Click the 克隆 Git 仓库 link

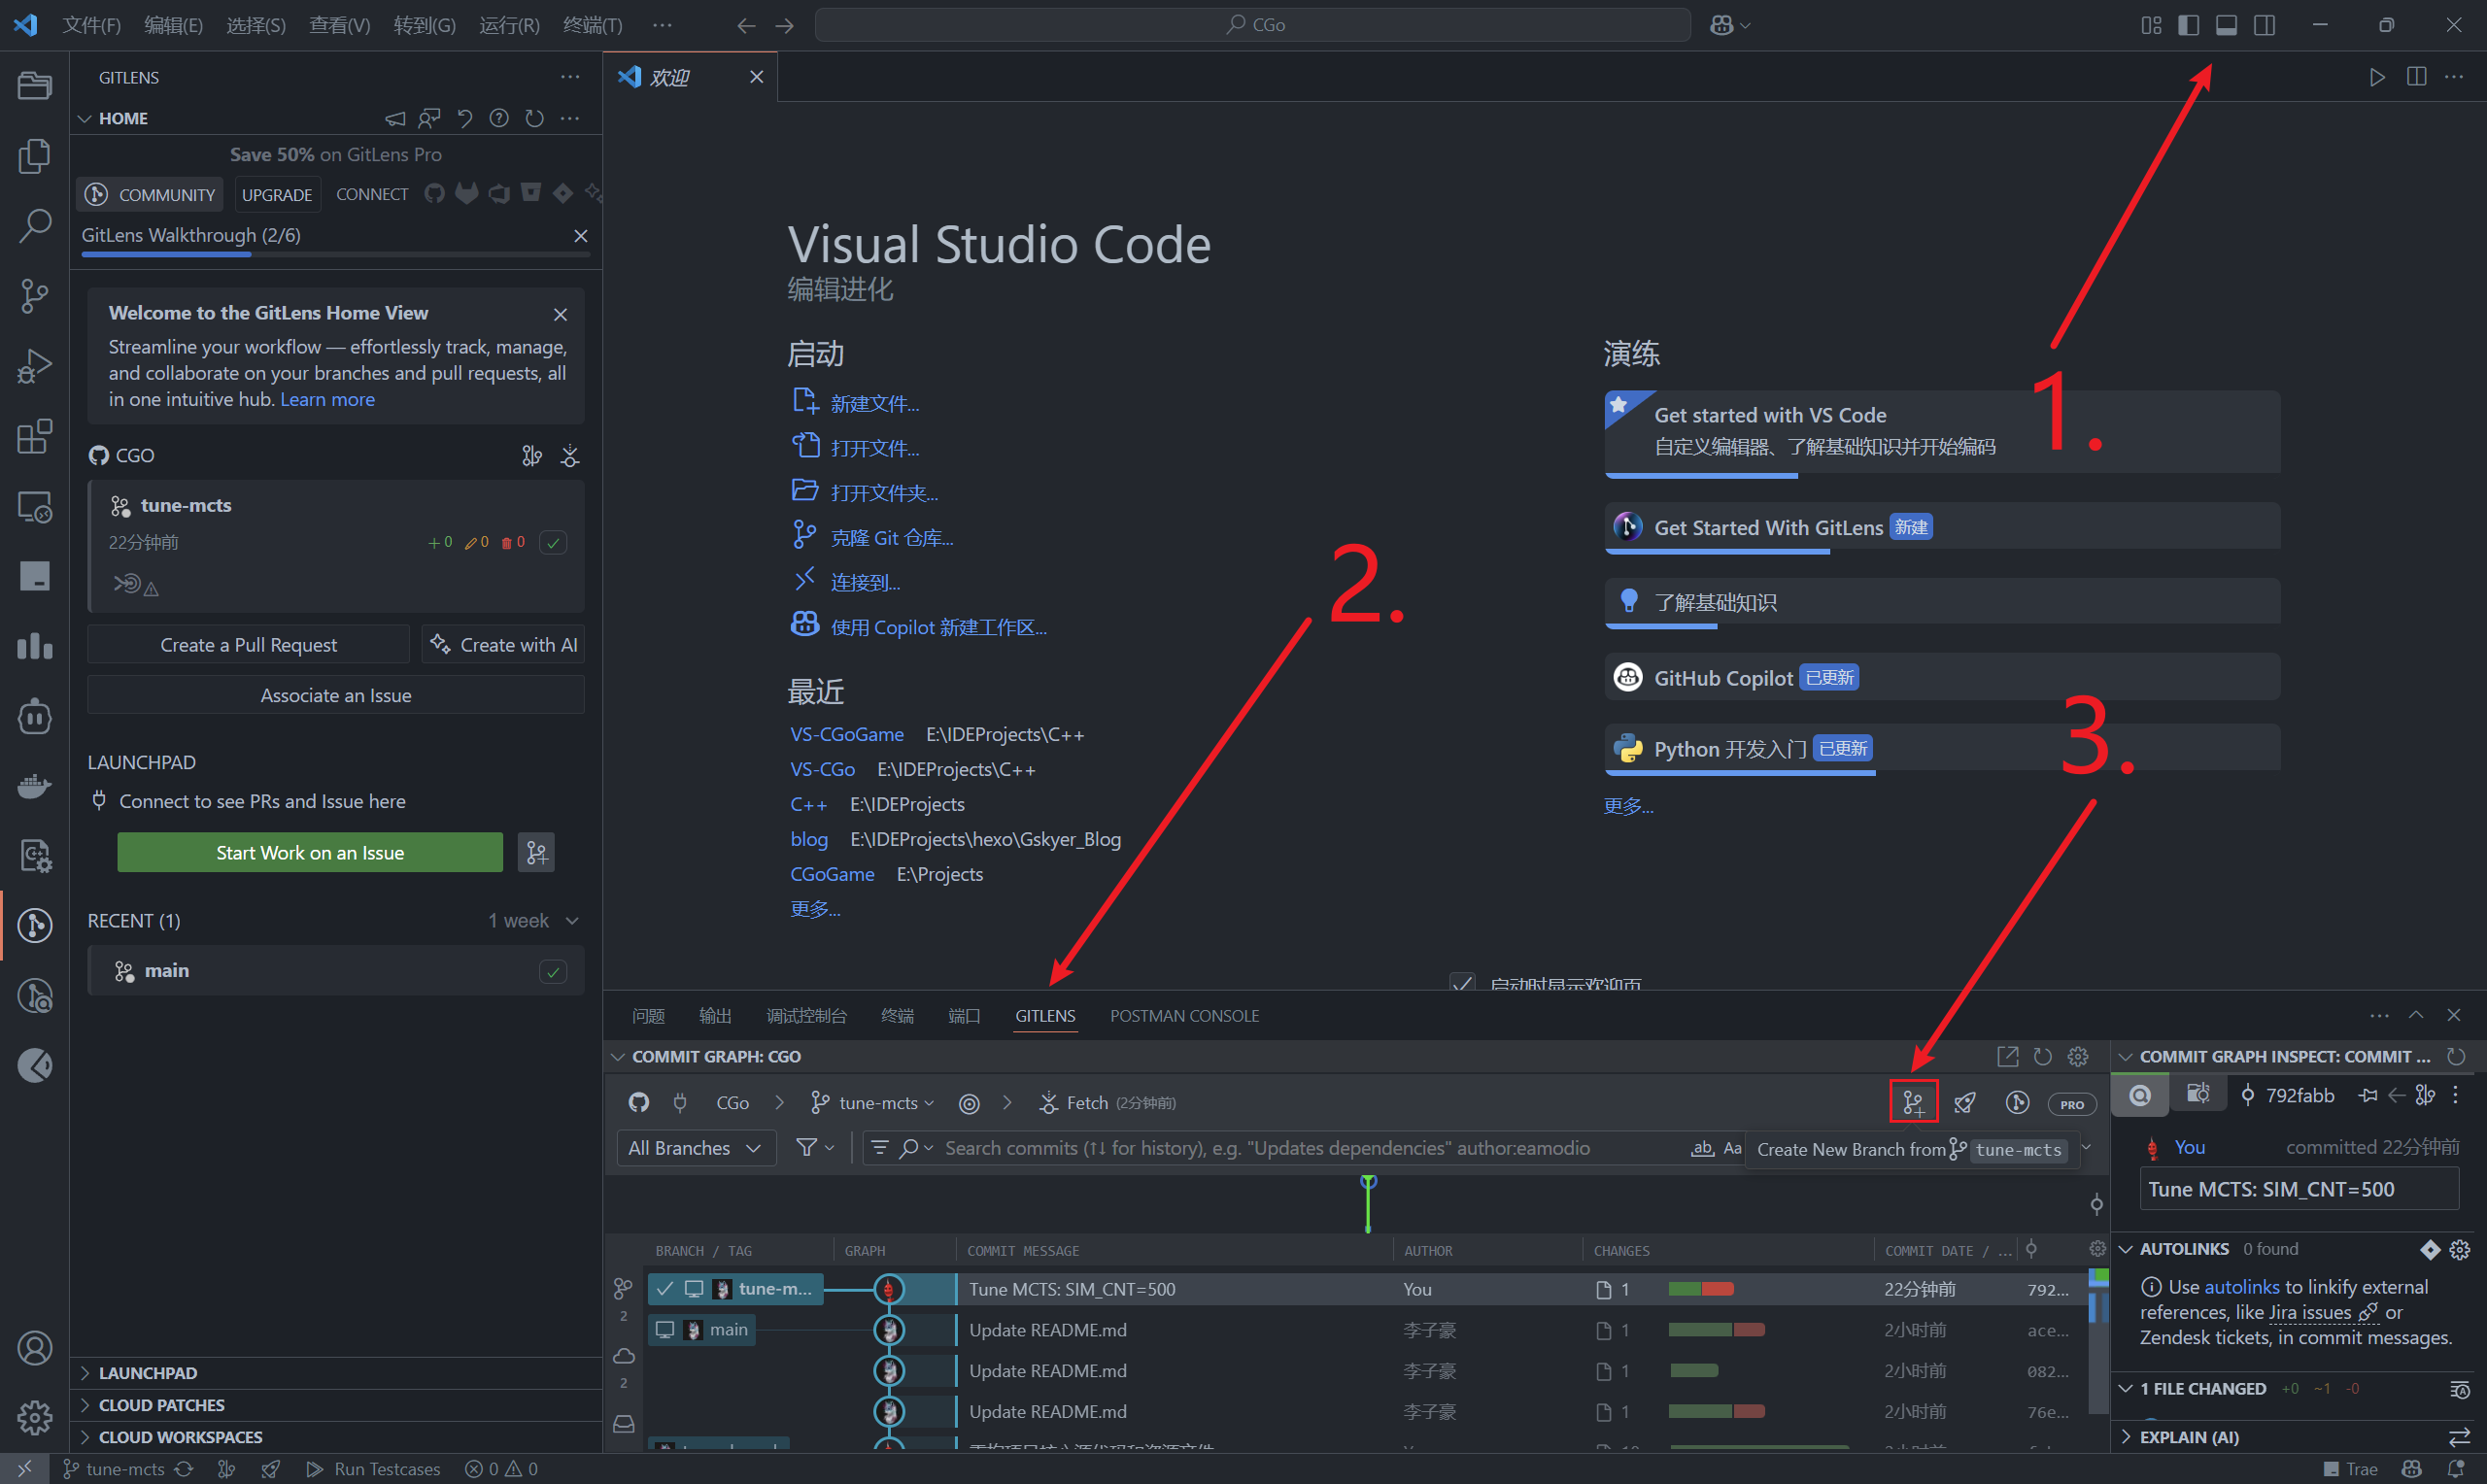point(891,538)
